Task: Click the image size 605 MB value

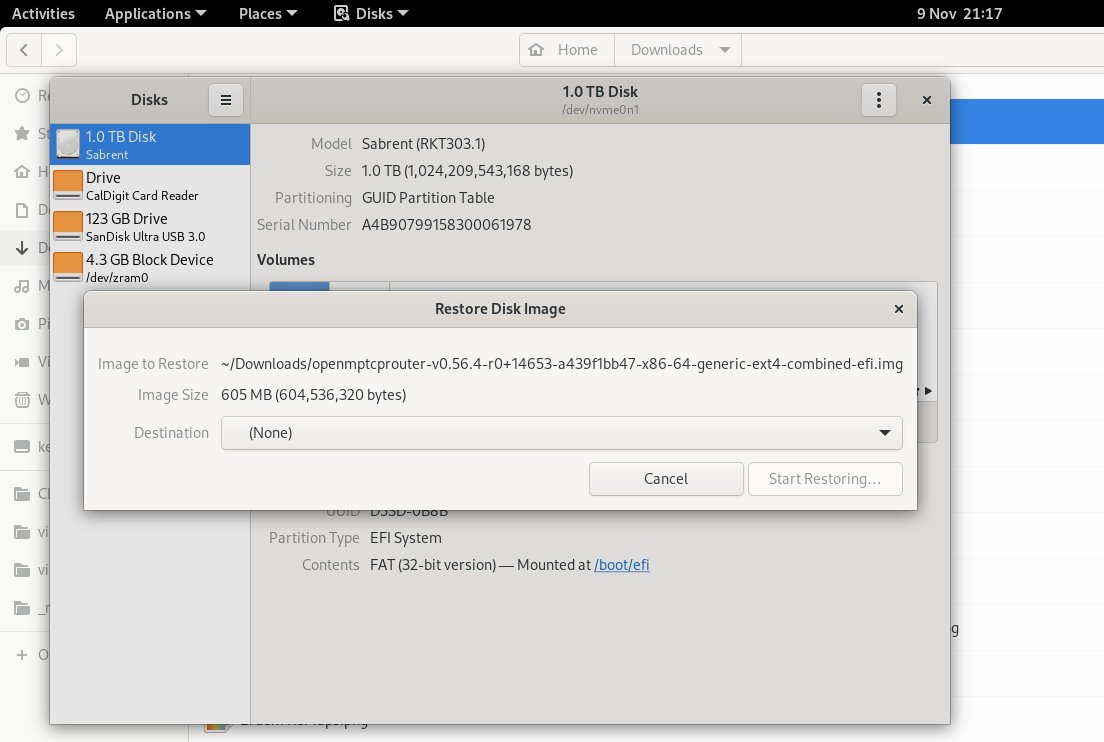Action: tap(313, 395)
